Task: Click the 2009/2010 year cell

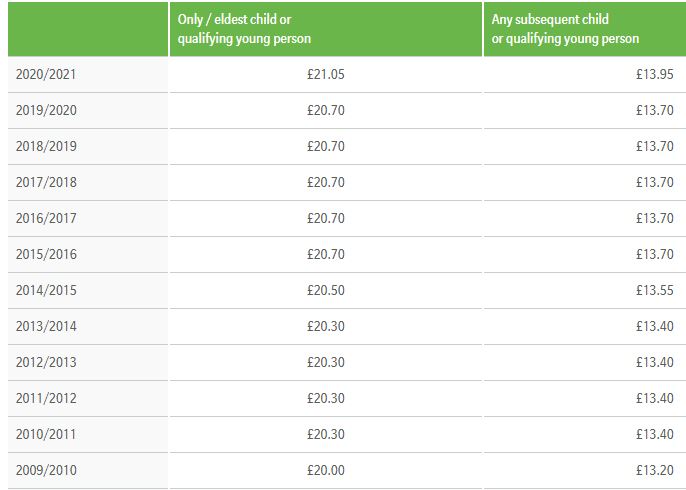Action: [46, 471]
